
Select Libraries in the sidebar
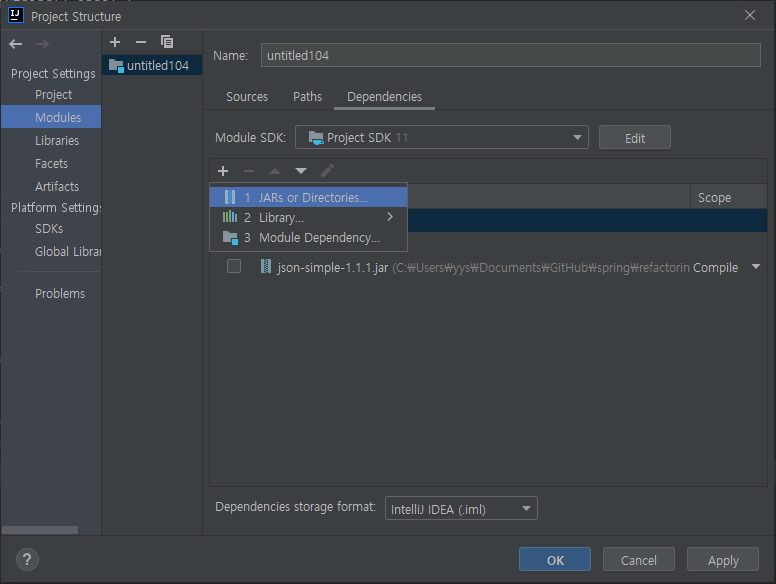57,141
